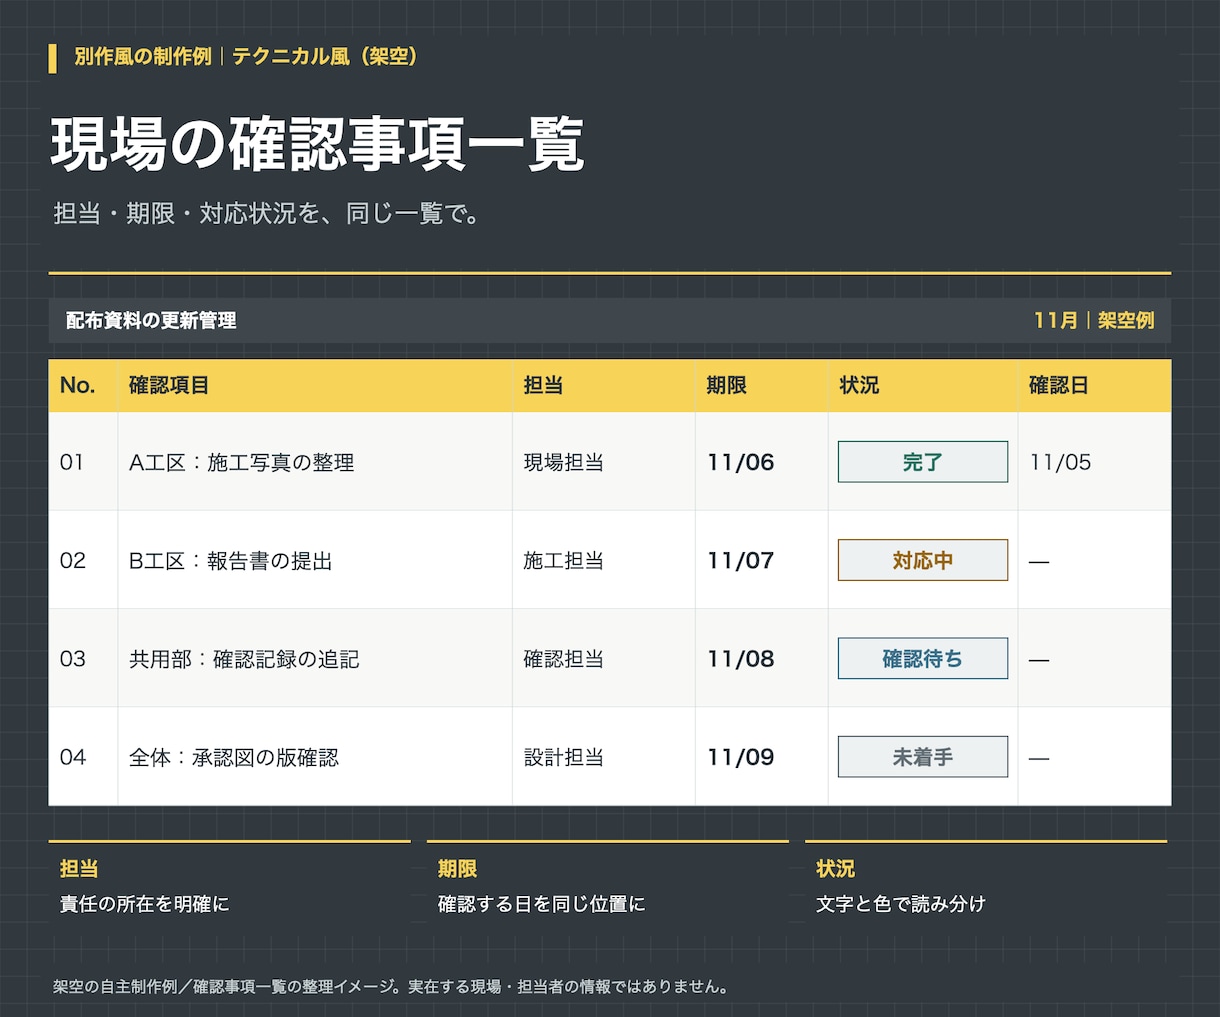Image resolution: width=1220 pixels, height=1017 pixels.
Task: Click the deadline 11/08
Action: pos(741,659)
